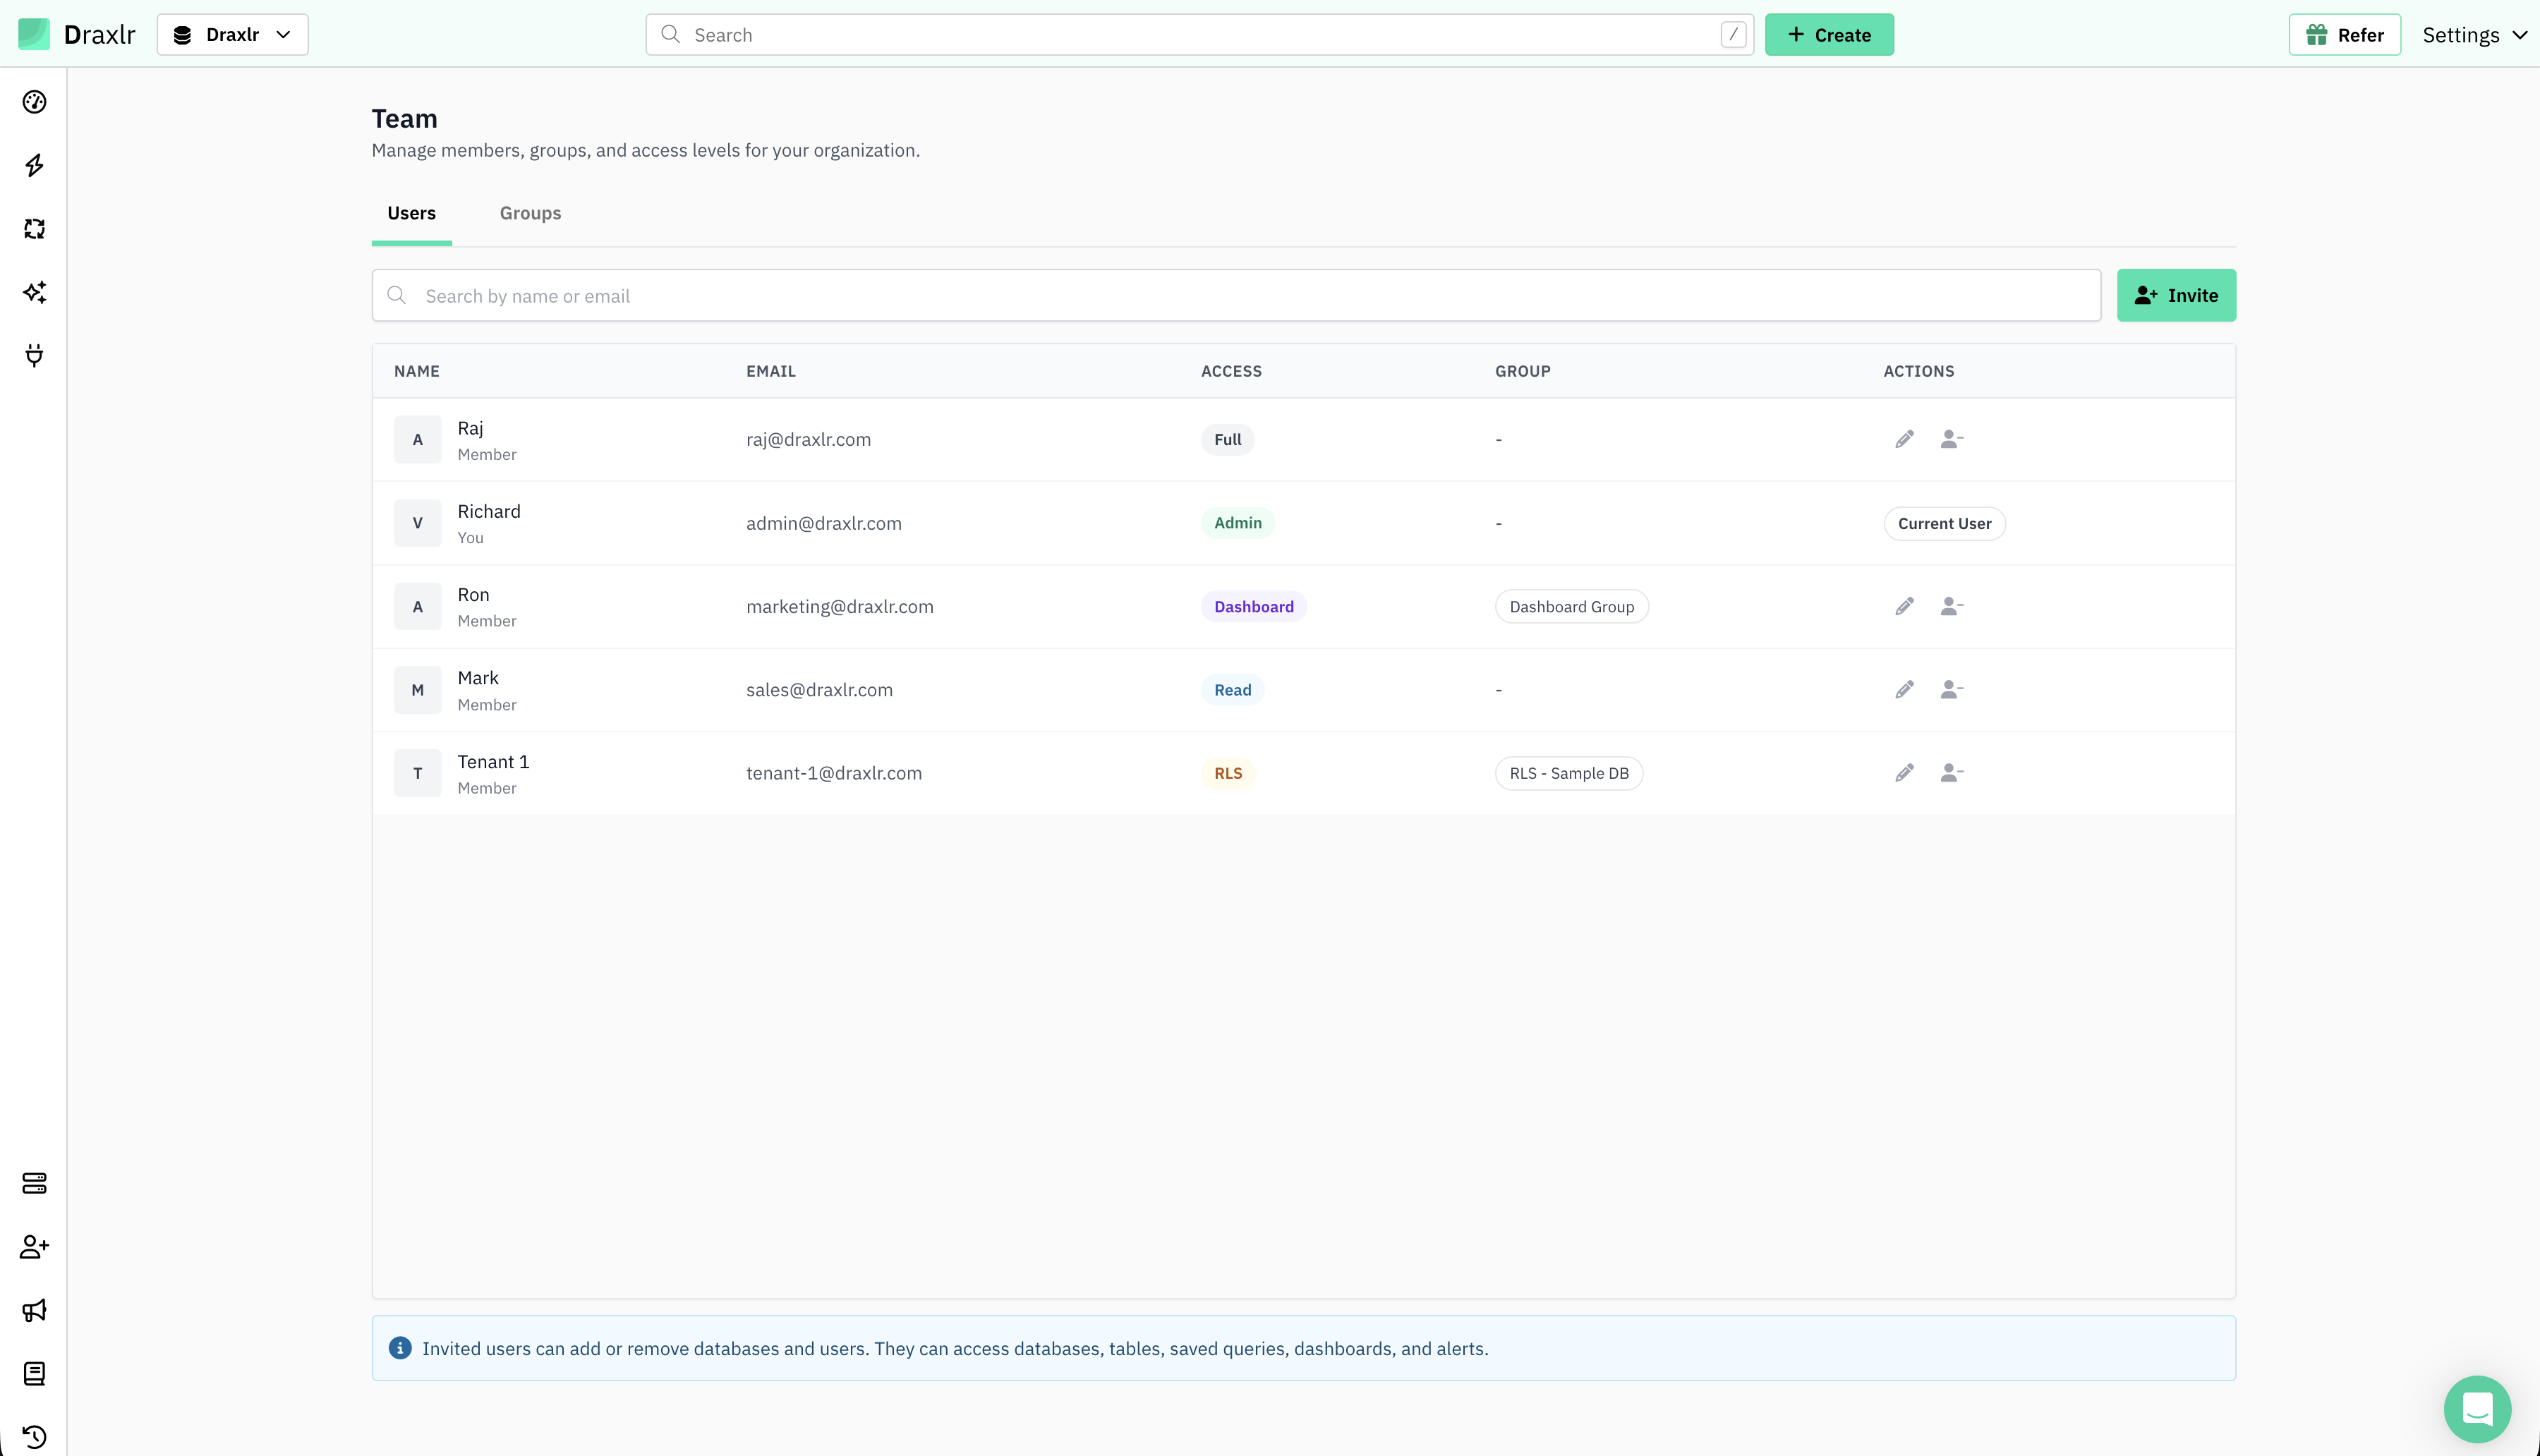Remove Mark using the remove-user icon
Image resolution: width=2540 pixels, height=1456 pixels.
pyautogui.click(x=1951, y=689)
